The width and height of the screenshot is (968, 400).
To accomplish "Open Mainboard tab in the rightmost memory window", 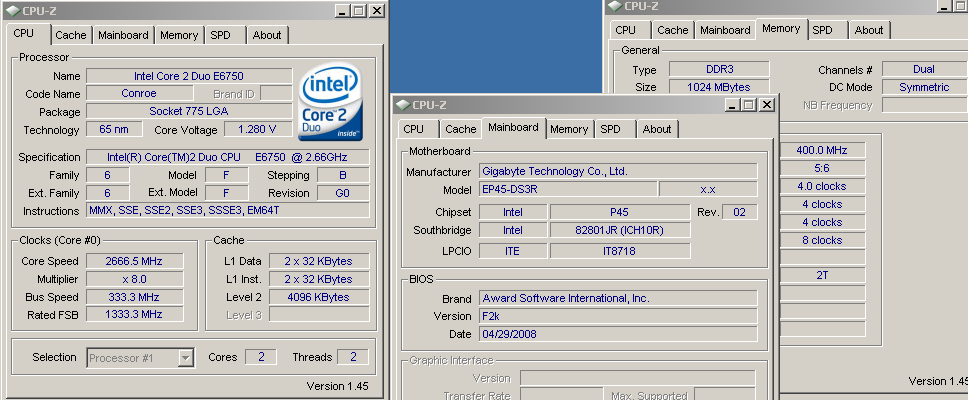I will [x=725, y=30].
